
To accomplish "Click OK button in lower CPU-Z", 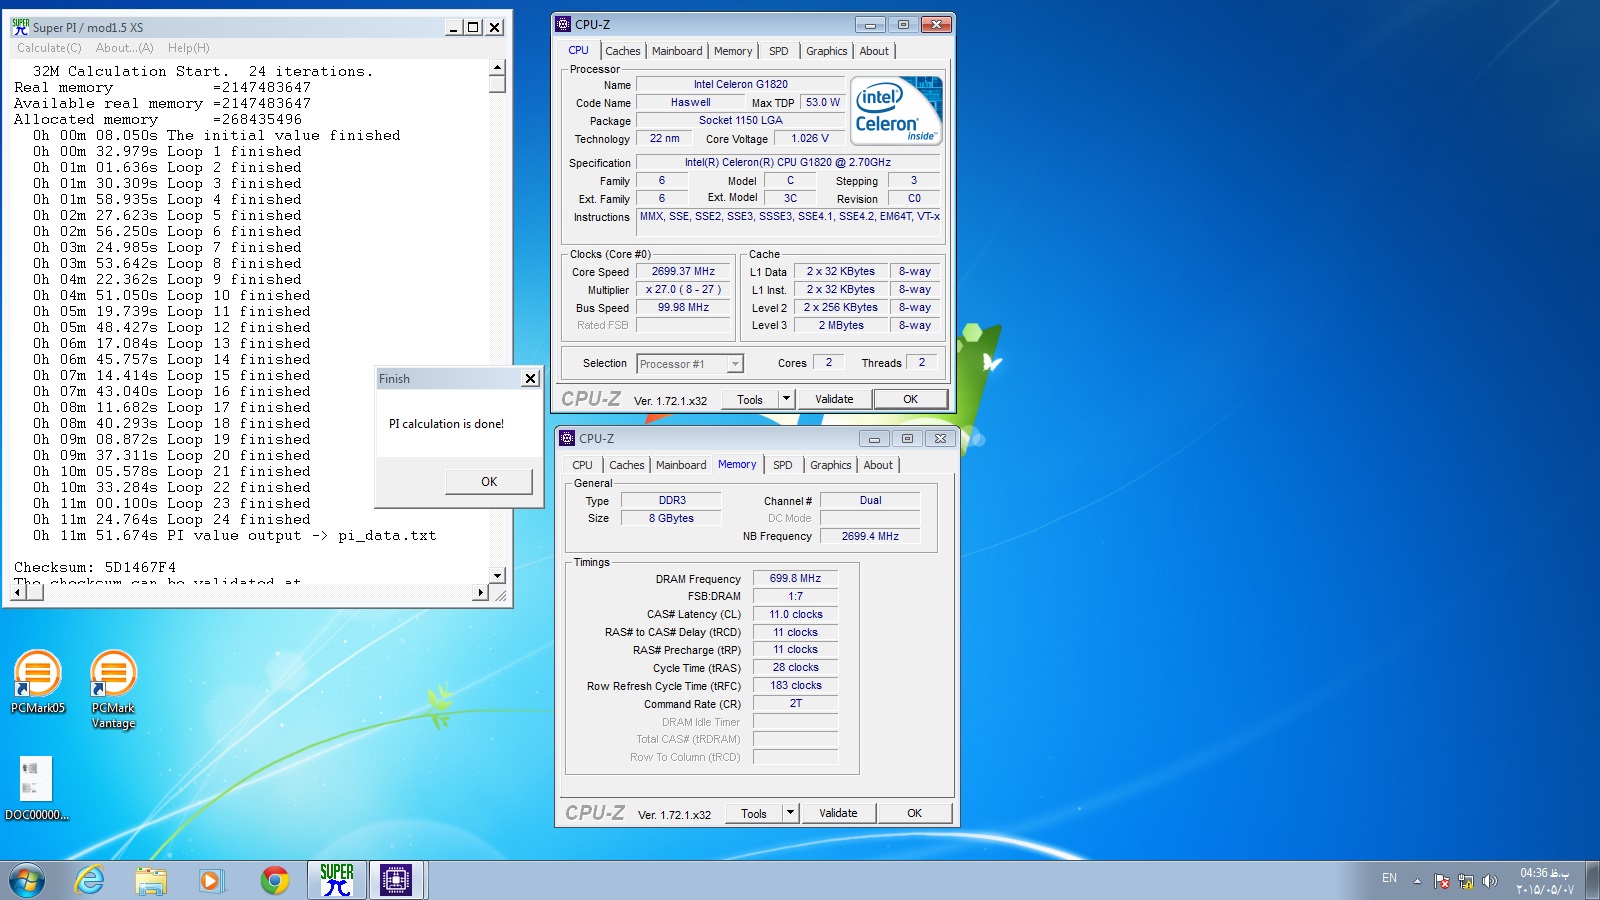I will point(914,813).
